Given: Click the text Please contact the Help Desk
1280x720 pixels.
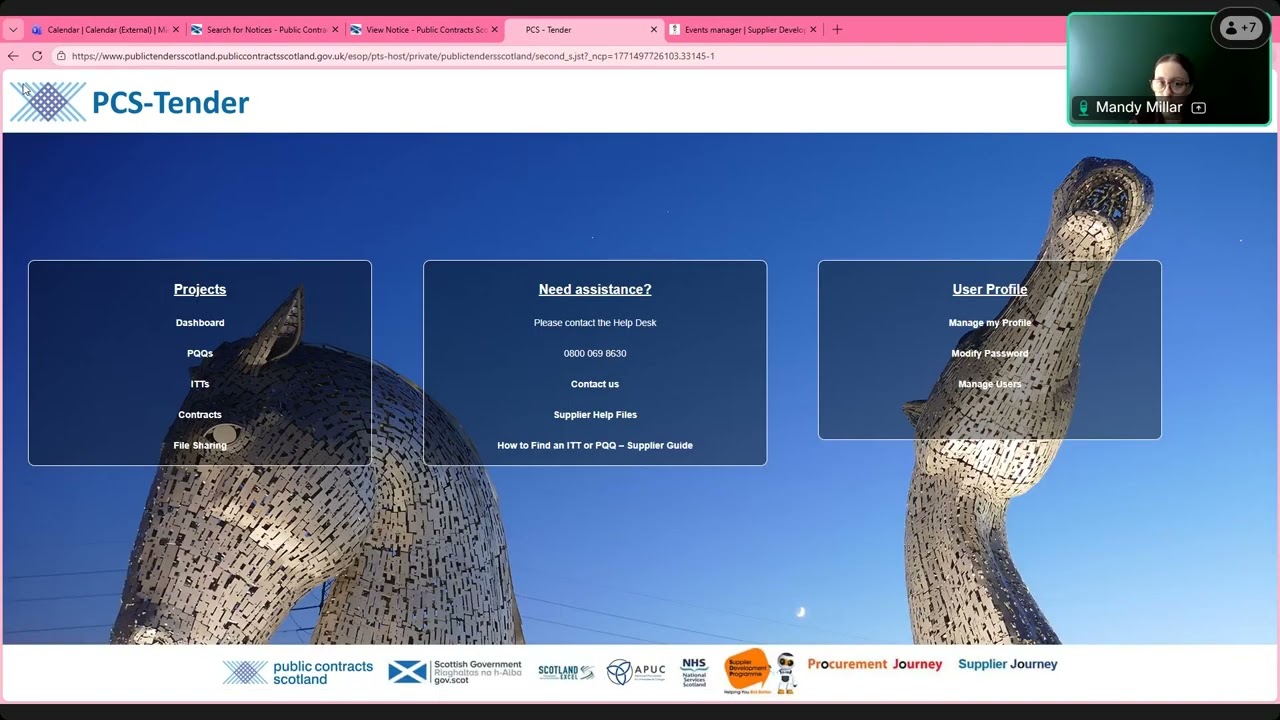Looking at the screenshot, I should coord(595,323).
